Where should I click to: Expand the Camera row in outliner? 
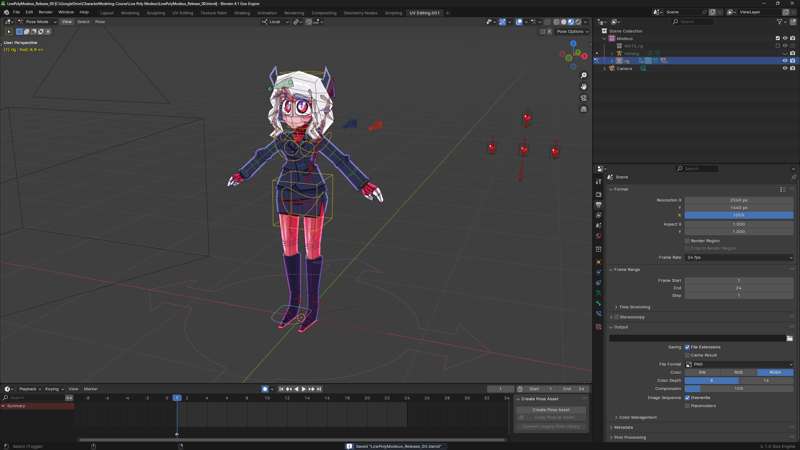click(604, 68)
